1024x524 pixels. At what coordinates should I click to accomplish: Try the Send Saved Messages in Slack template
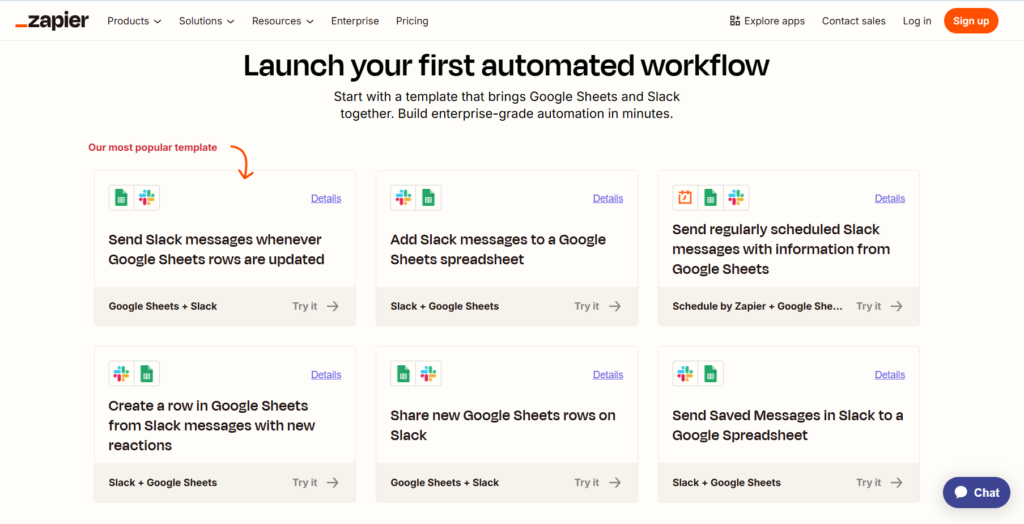click(880, 482)
